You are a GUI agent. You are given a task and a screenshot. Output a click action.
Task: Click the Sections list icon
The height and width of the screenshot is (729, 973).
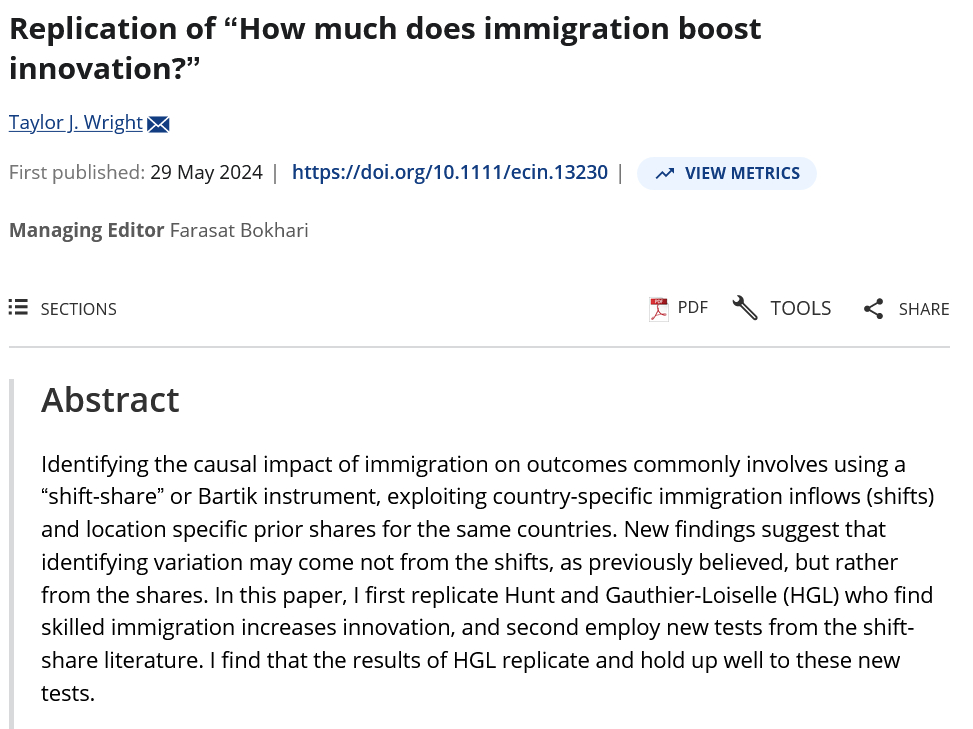tap(18, 308)
